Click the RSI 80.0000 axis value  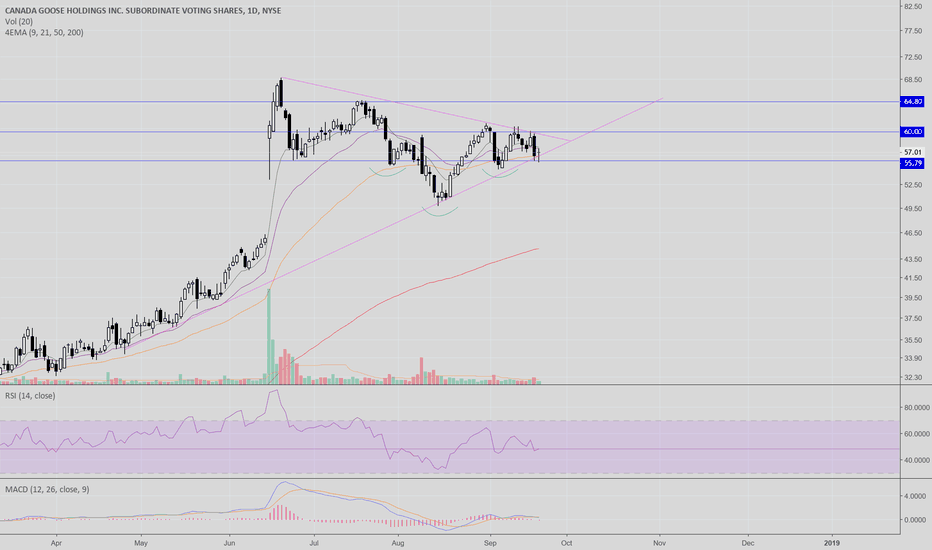[x=917, y=408]
